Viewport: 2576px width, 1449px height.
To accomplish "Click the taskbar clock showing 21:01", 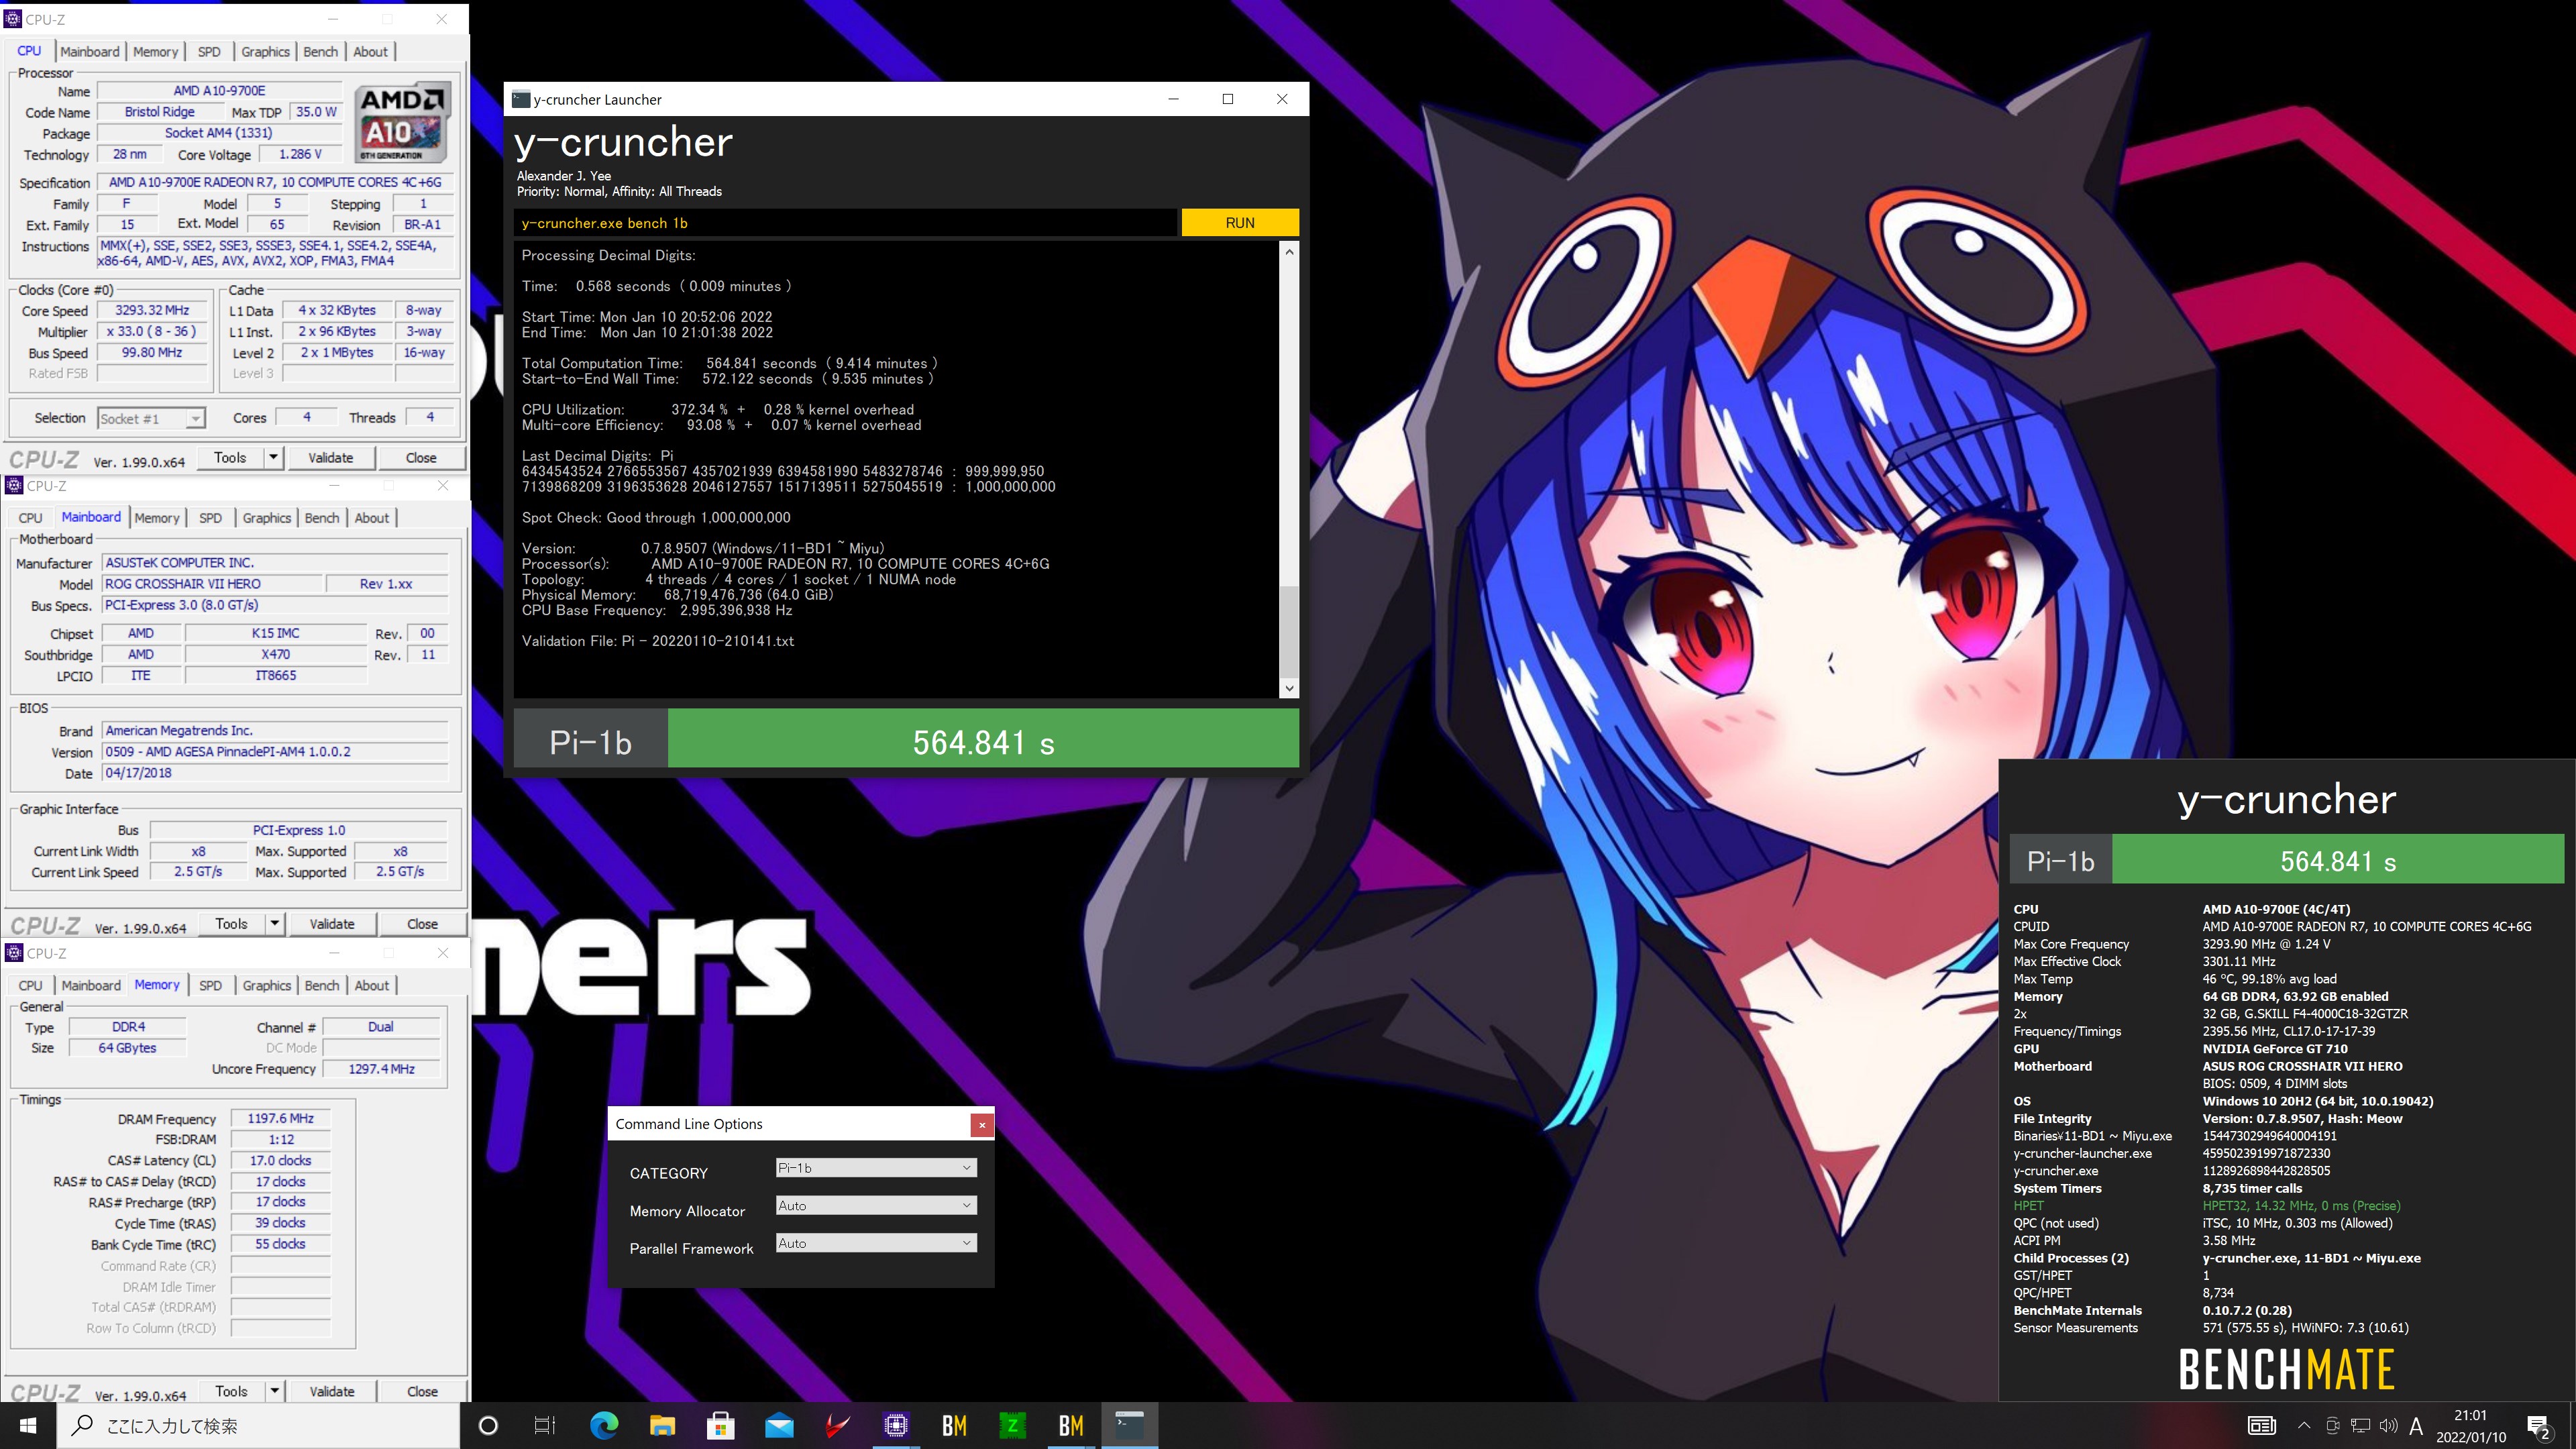I will pyautogui.click(x=2470, y=1426).
